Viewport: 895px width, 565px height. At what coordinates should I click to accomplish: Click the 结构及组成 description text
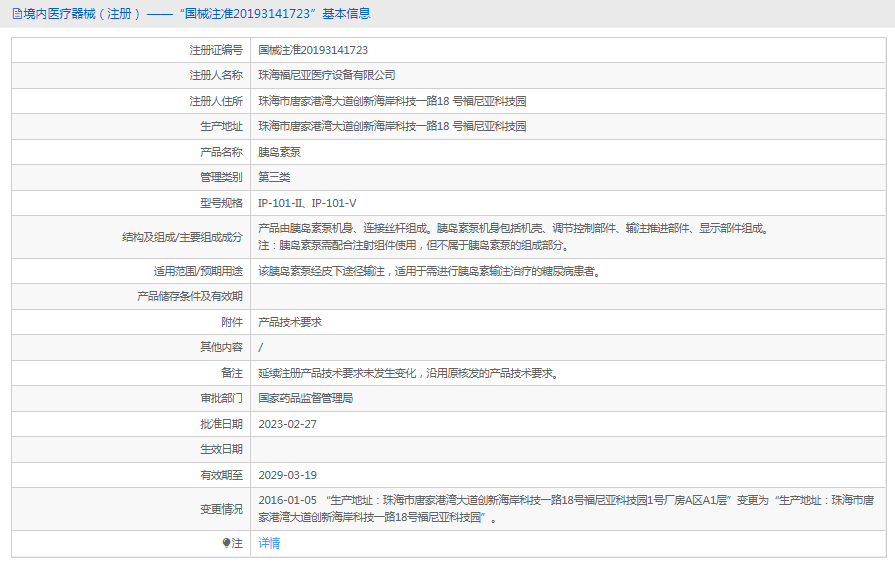coord(512,229)
